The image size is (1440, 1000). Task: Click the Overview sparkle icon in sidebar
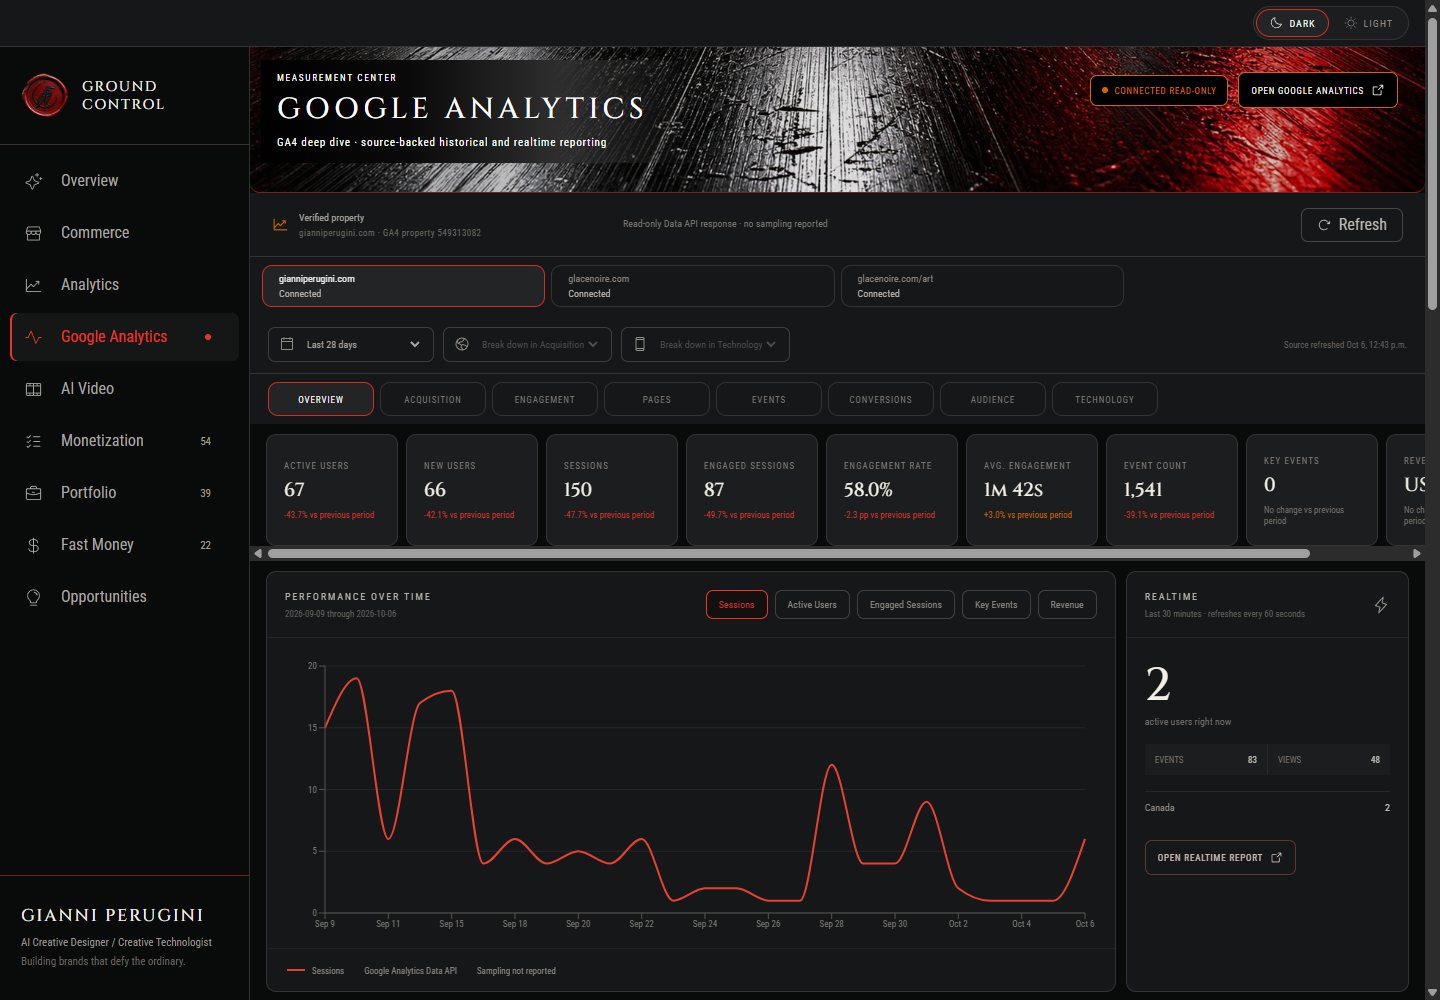pos(33,181)
